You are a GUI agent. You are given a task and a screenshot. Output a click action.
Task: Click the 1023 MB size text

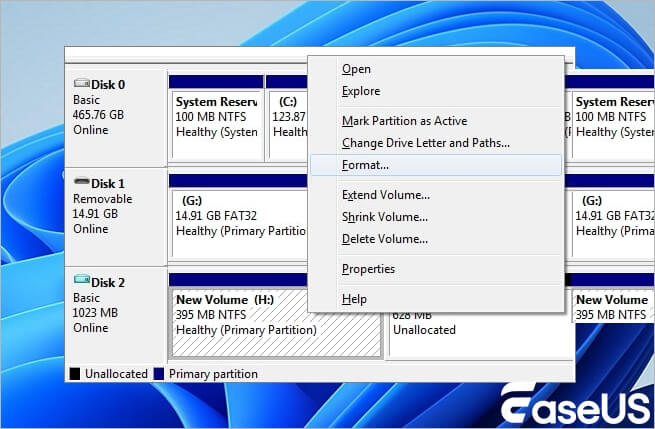coord(95,313)
